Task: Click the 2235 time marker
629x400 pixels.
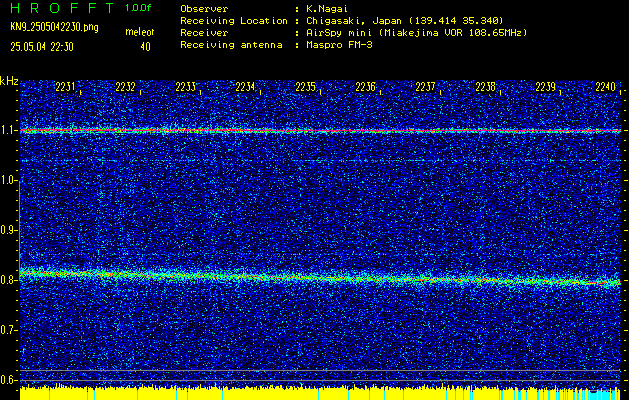Action: point(305,87)
